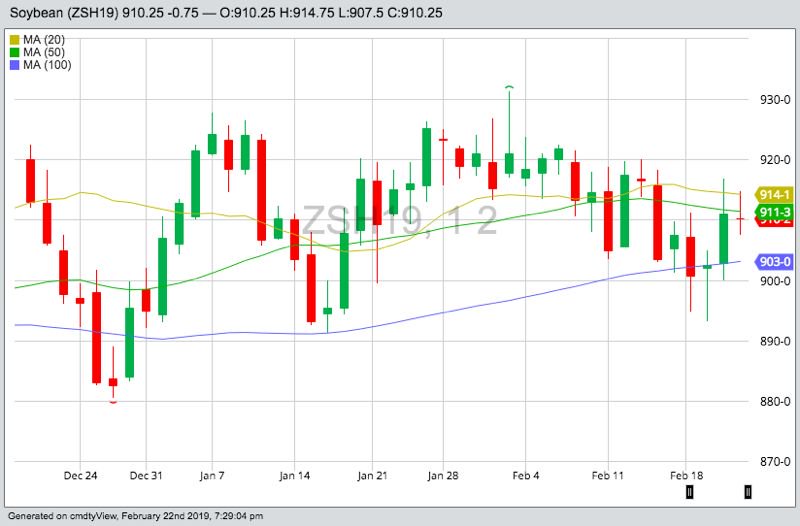
Task: Click the Jan 14 date axis label
Action: pos(294,476)
